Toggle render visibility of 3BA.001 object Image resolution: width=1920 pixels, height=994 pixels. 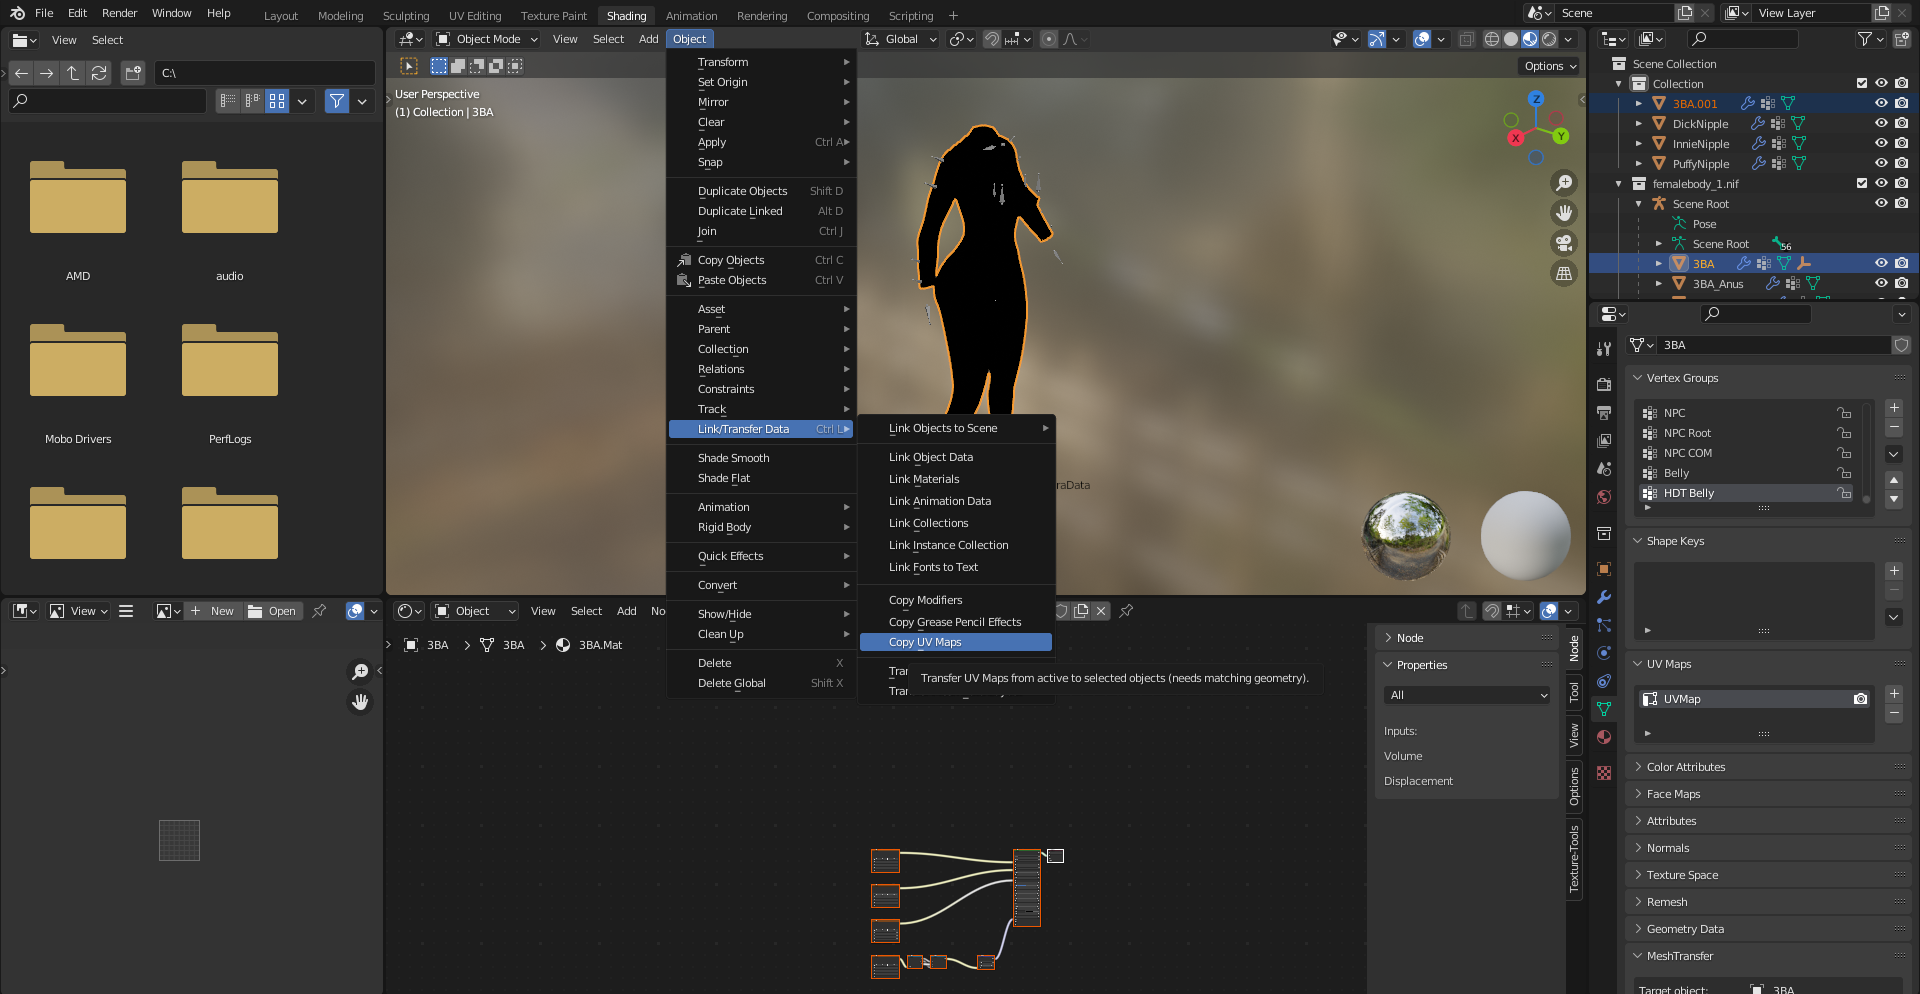coord(1901,103)
